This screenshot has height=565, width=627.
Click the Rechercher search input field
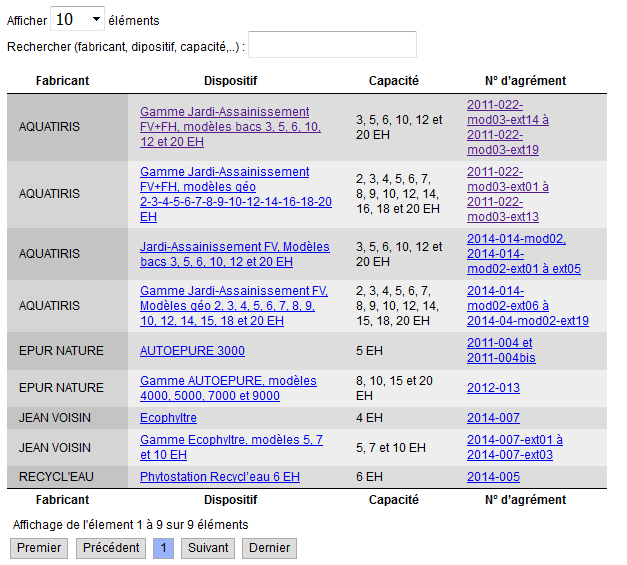pos(332,44)
